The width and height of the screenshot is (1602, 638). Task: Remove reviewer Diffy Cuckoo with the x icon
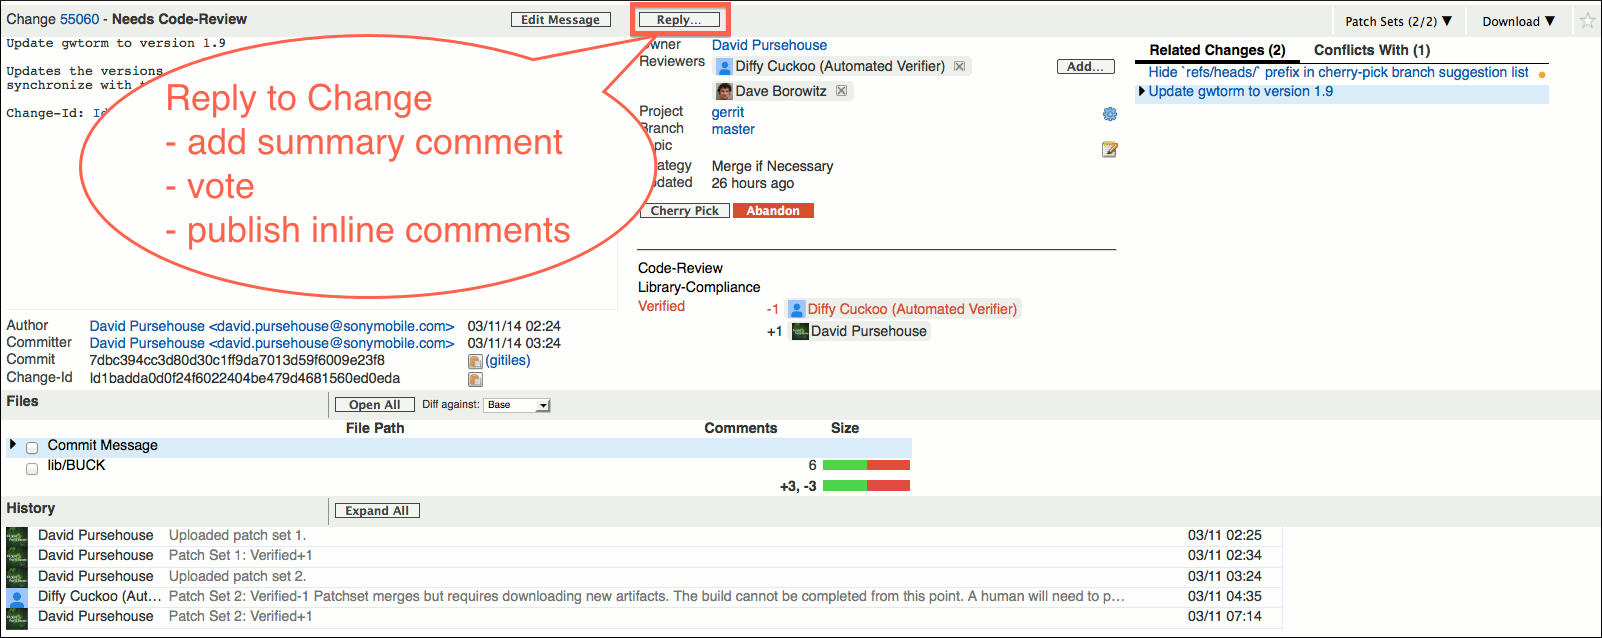click(959, 66)
